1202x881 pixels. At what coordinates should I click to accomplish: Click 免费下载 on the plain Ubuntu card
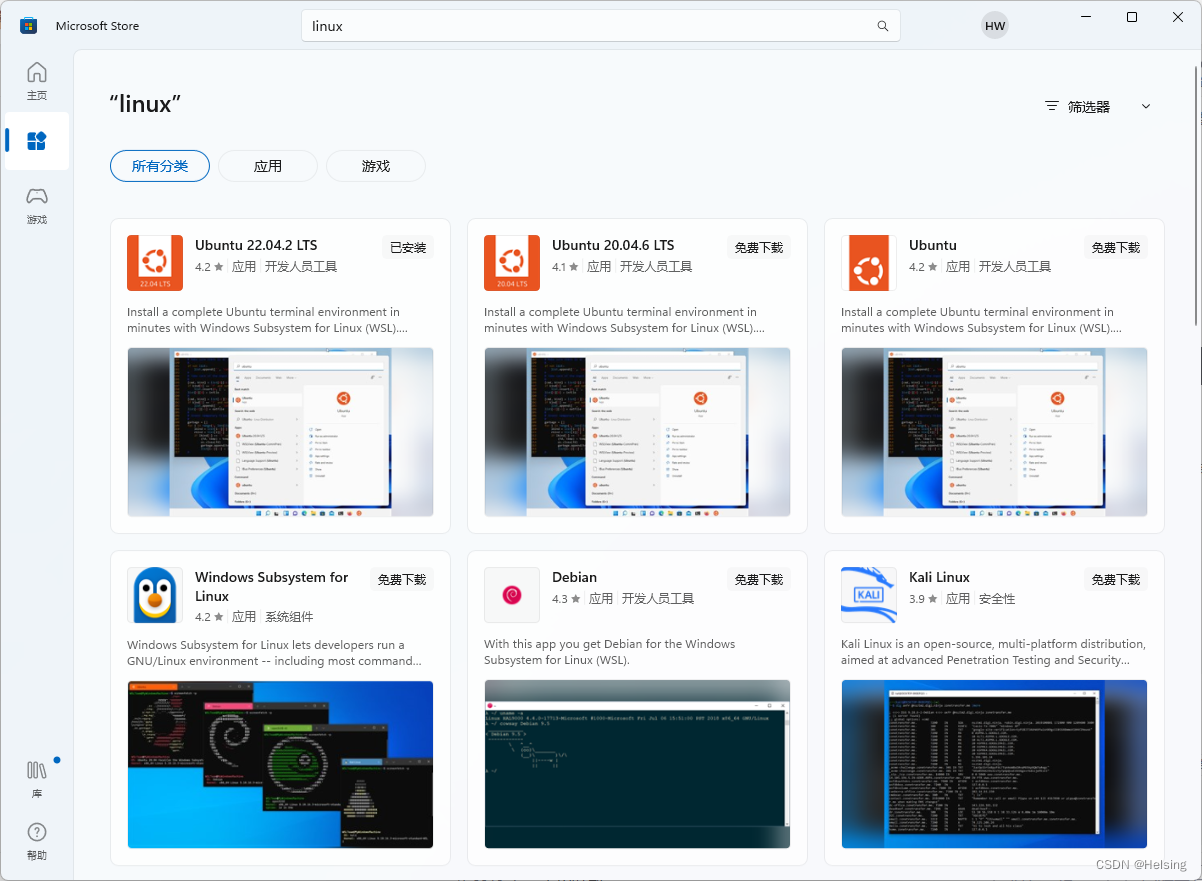point(1116,248)
